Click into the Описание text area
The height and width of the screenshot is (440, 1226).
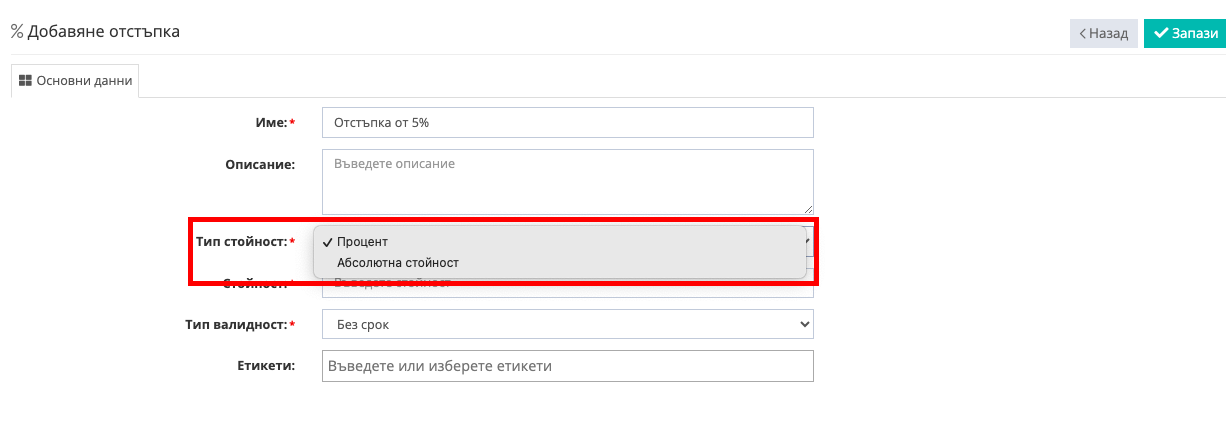[x=567, y=181]
